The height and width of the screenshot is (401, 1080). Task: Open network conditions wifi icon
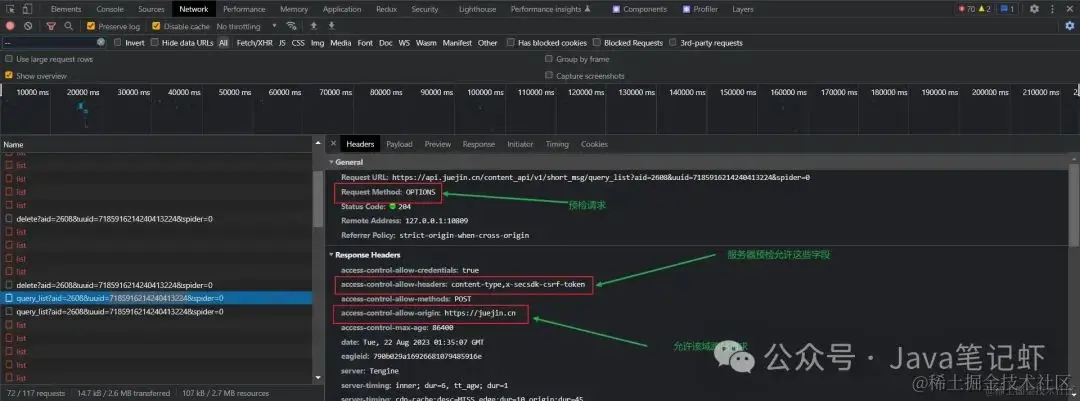291,26
